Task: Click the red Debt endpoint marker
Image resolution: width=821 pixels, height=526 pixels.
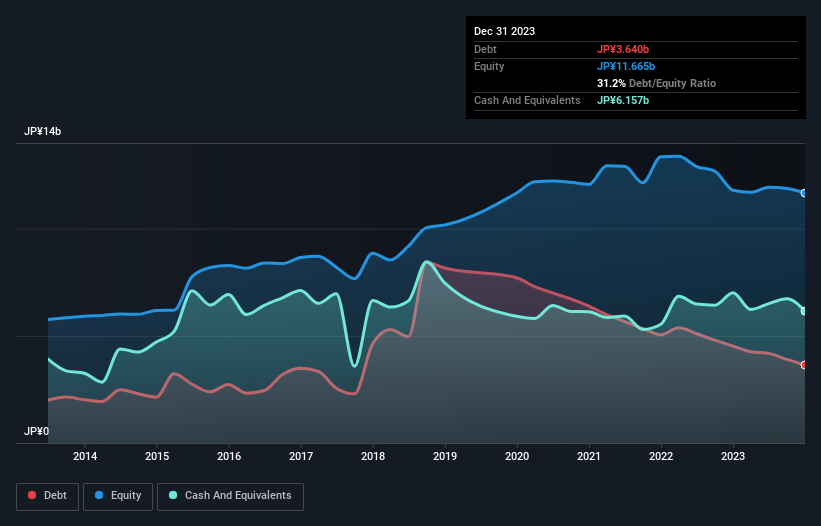Action: (804, 365)
